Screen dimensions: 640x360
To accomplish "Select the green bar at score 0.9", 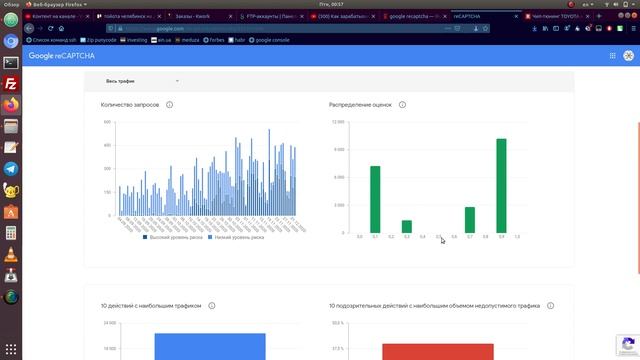I will click(501, 186).
